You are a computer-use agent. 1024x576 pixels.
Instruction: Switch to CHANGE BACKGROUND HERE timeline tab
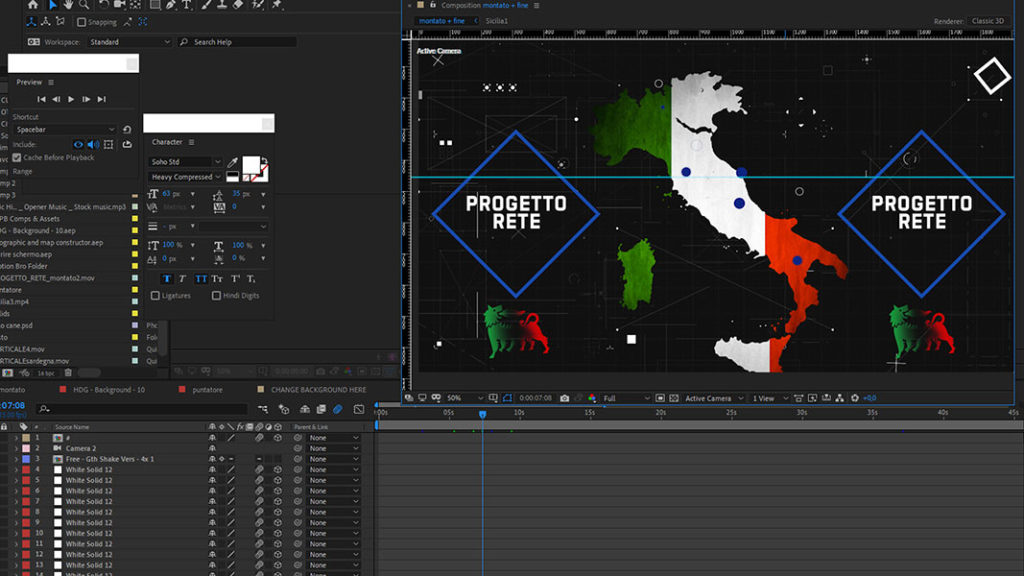(x=318, y=390)
